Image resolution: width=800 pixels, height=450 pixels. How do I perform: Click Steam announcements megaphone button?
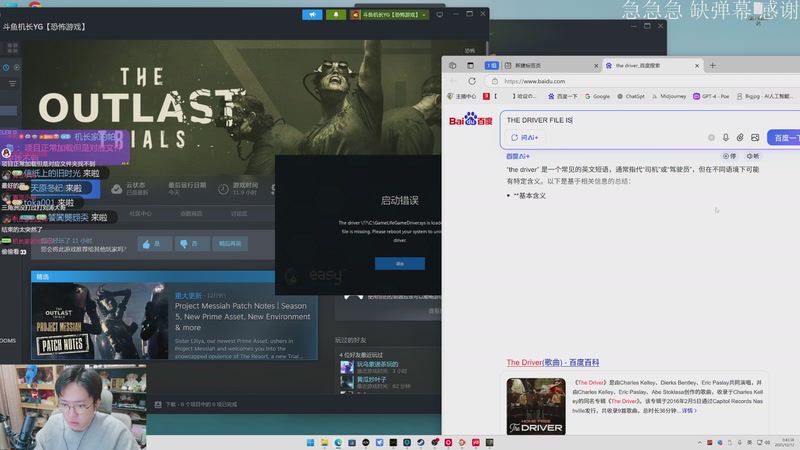(312, 15)
